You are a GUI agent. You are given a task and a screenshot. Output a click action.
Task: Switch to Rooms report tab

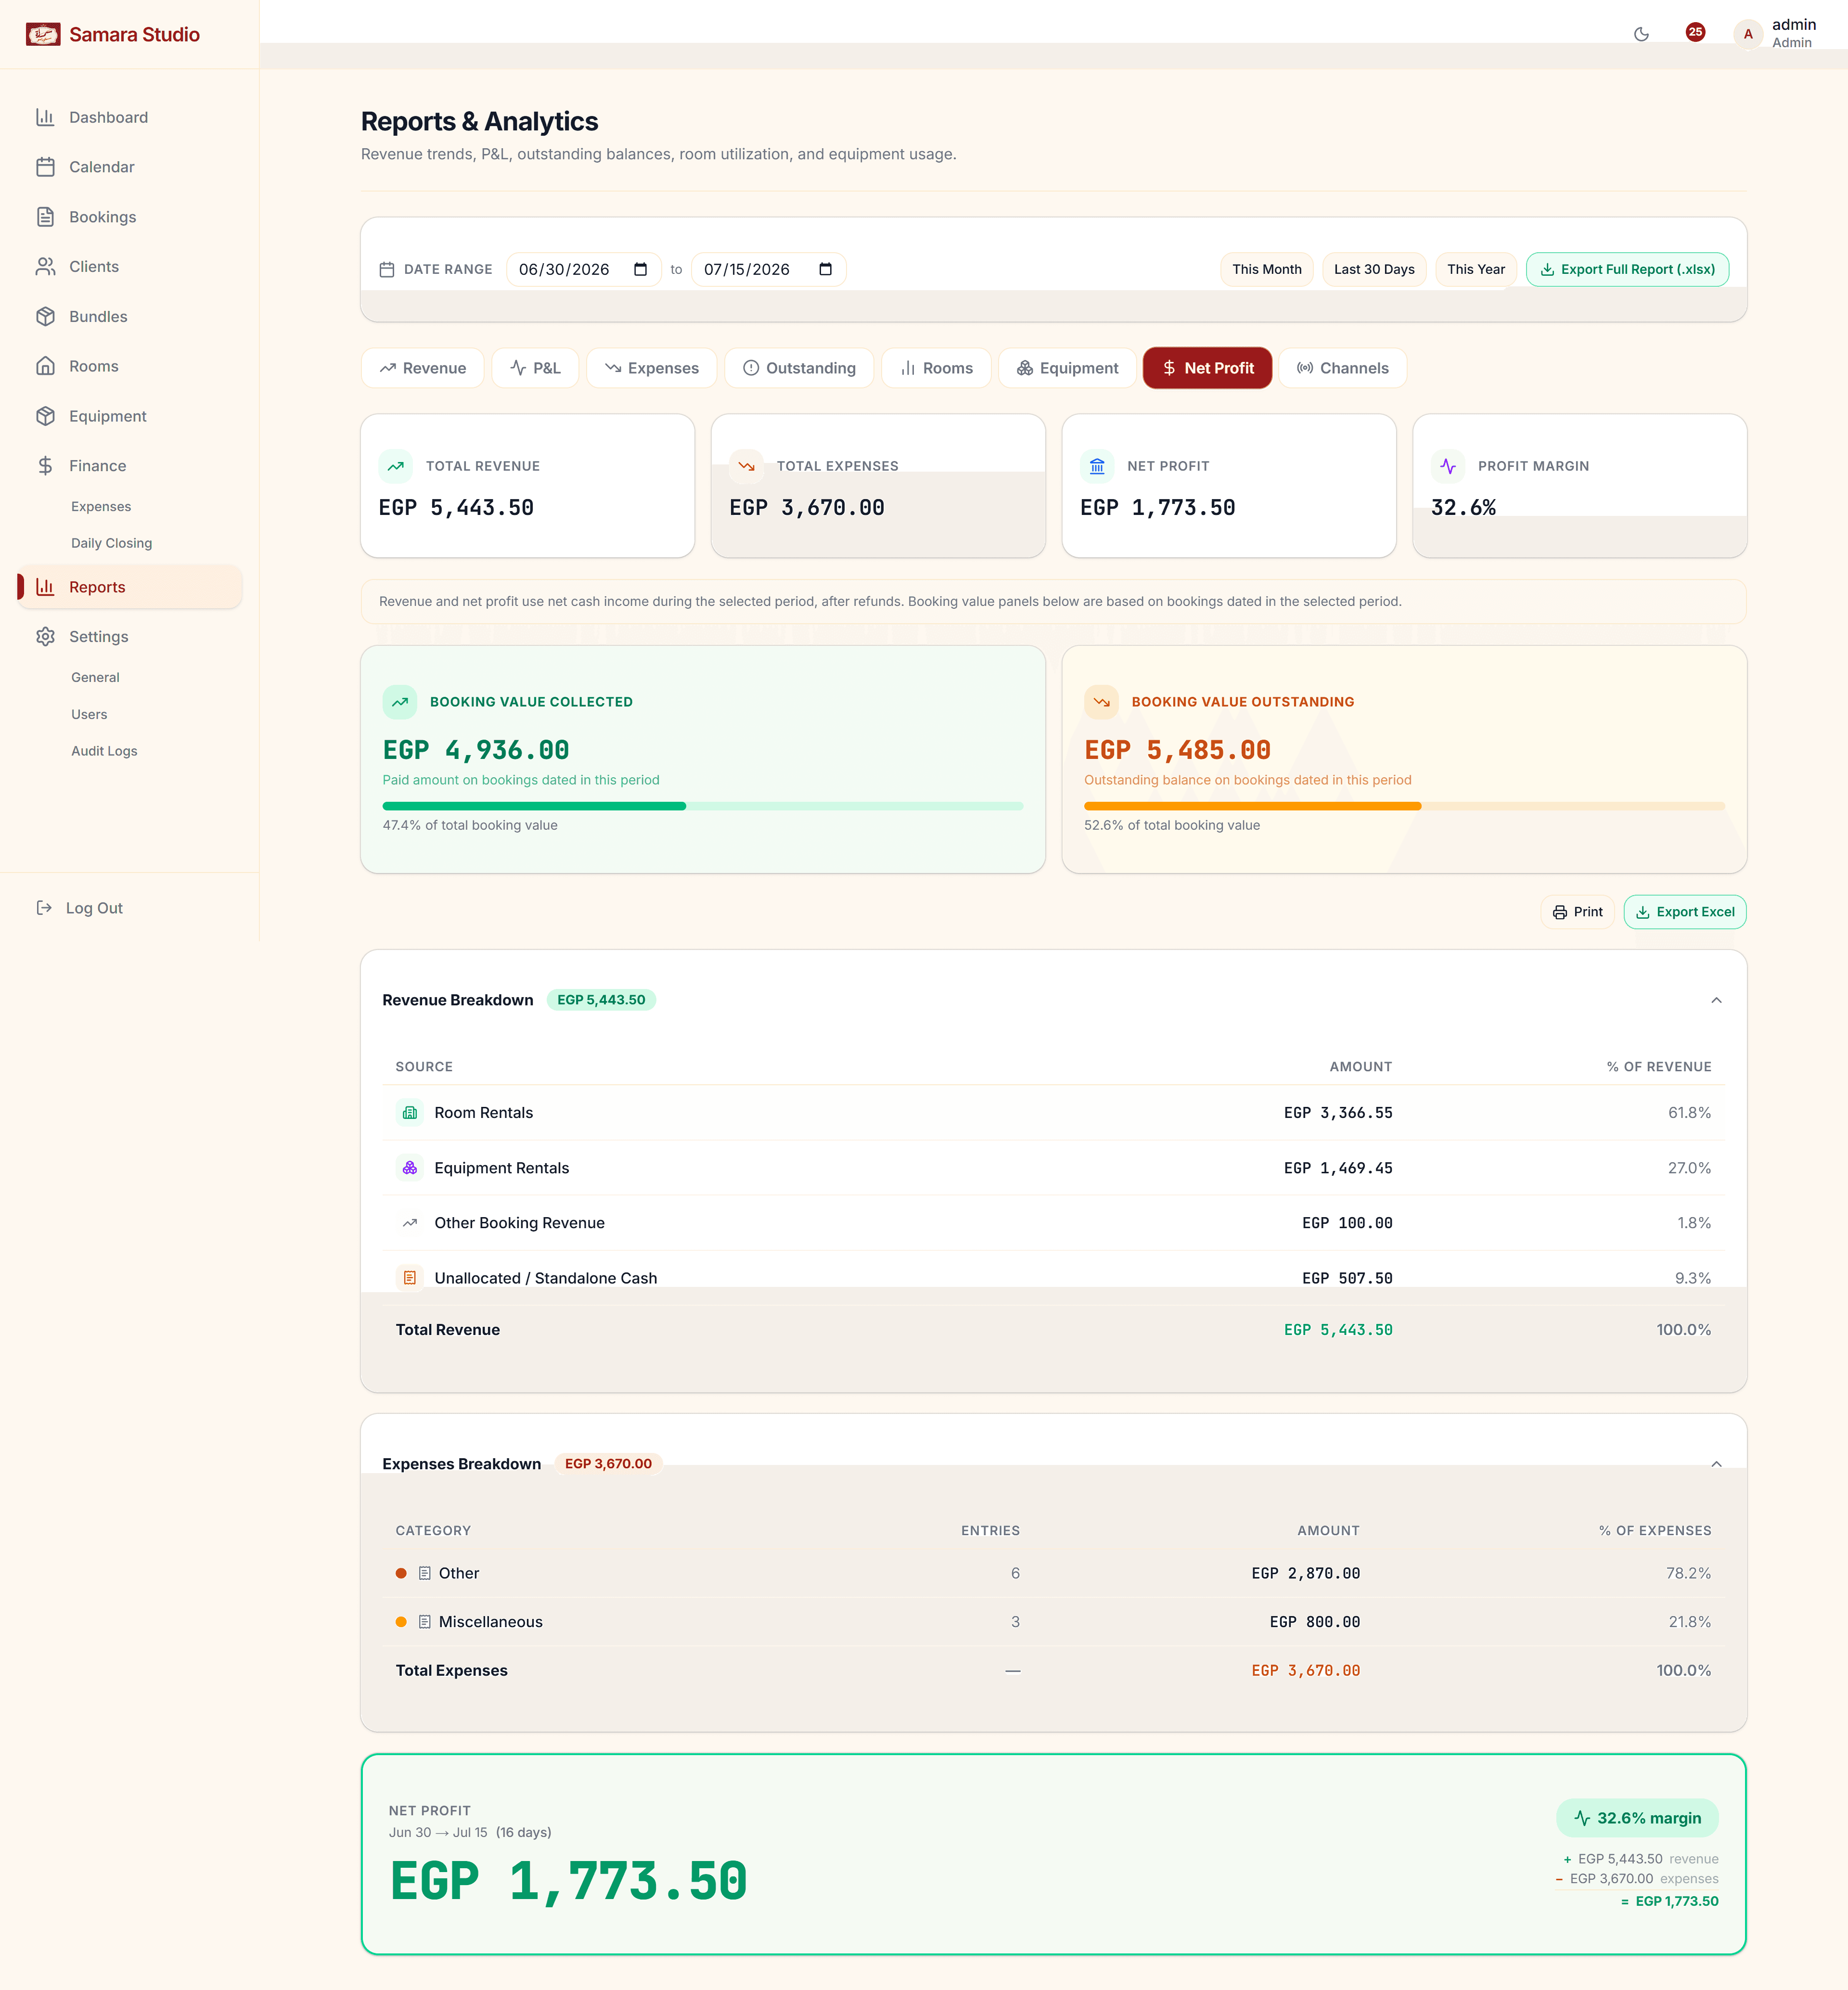[x=936, y=368]
